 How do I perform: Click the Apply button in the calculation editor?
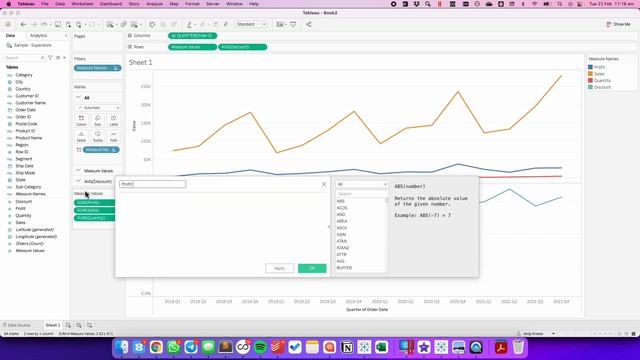coord(280,268)
